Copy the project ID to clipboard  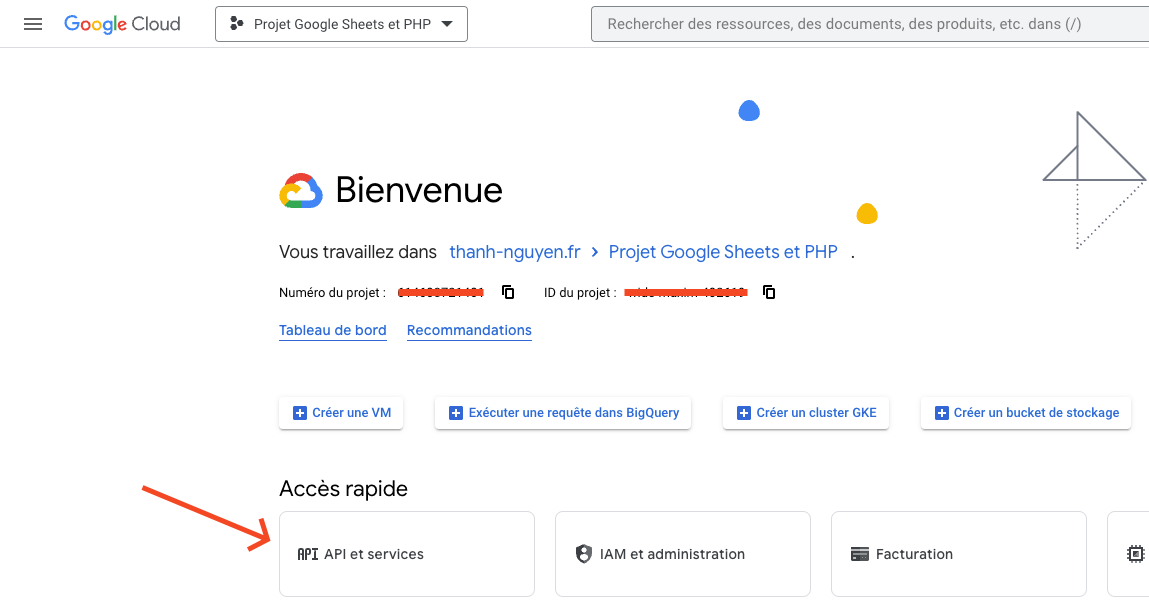[x=769, y=292]
